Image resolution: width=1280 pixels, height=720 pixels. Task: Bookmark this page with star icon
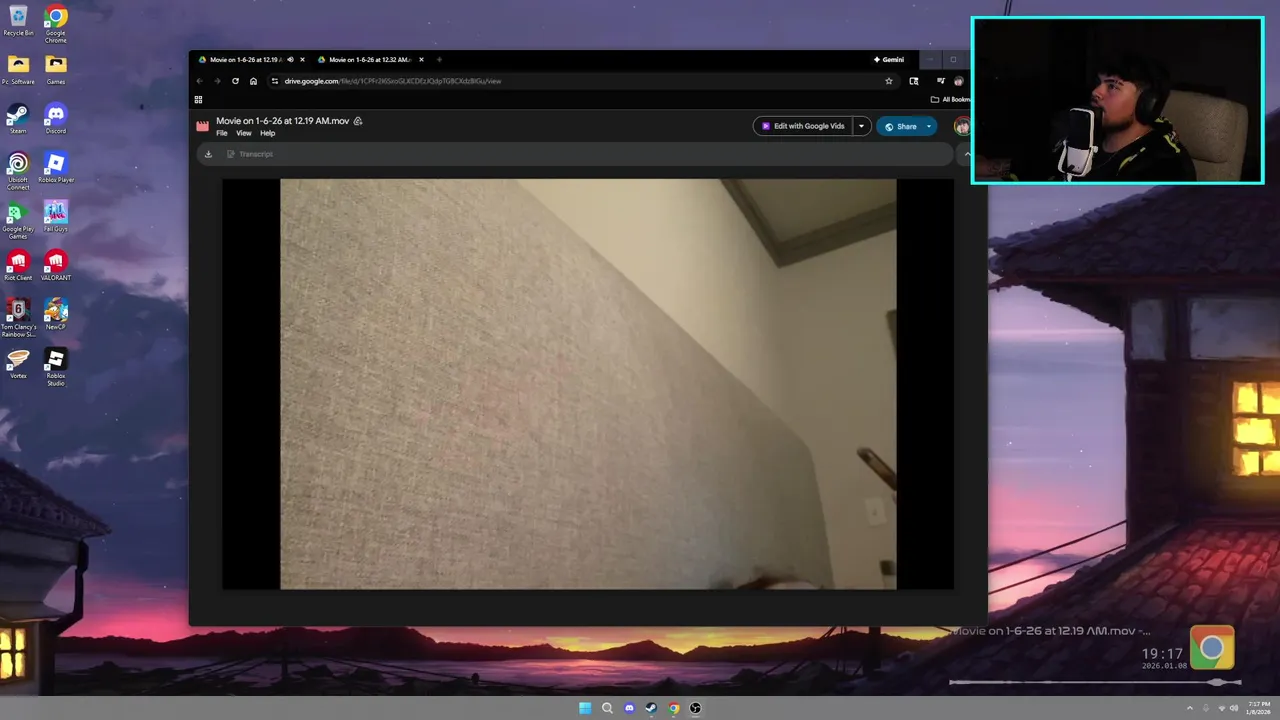coord(889,81)
